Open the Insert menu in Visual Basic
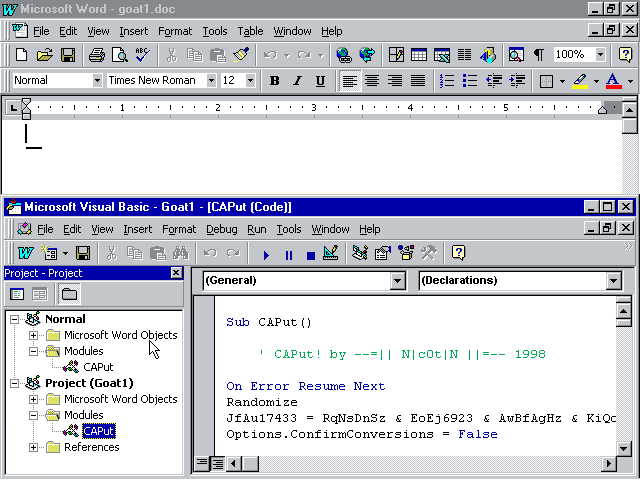The height and width of the screenshot is (480, 640). (138, 229)
